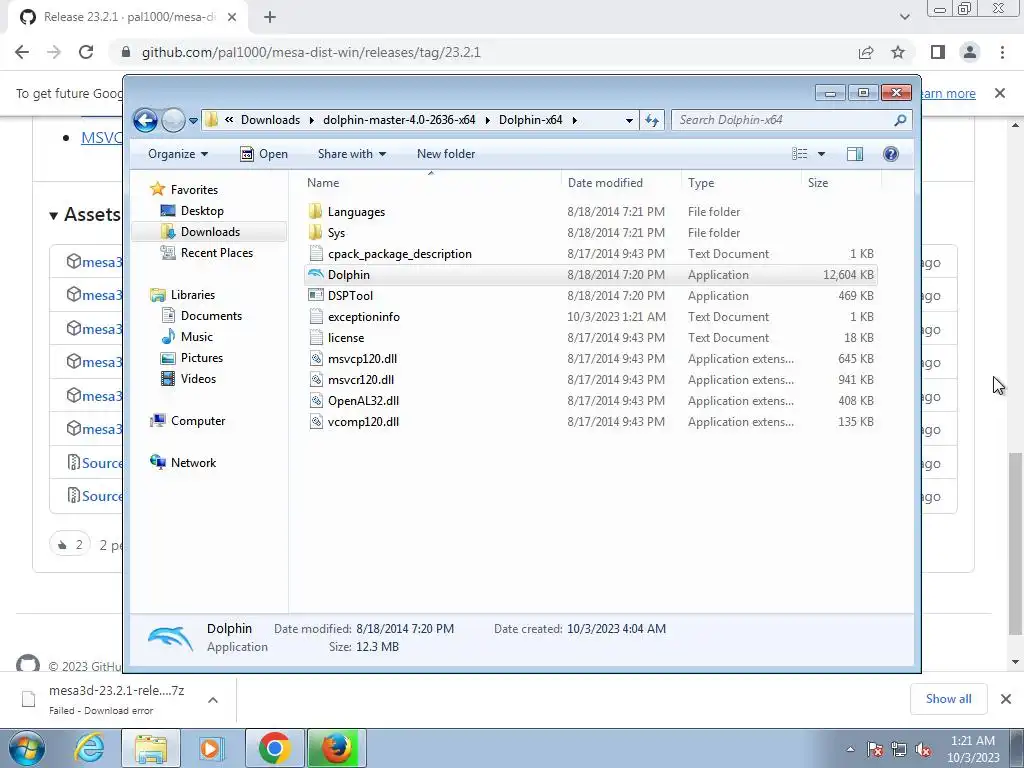
Task: Expand the view options dropdown arrow
Action: pyautogui.click(x=822, y=154)
